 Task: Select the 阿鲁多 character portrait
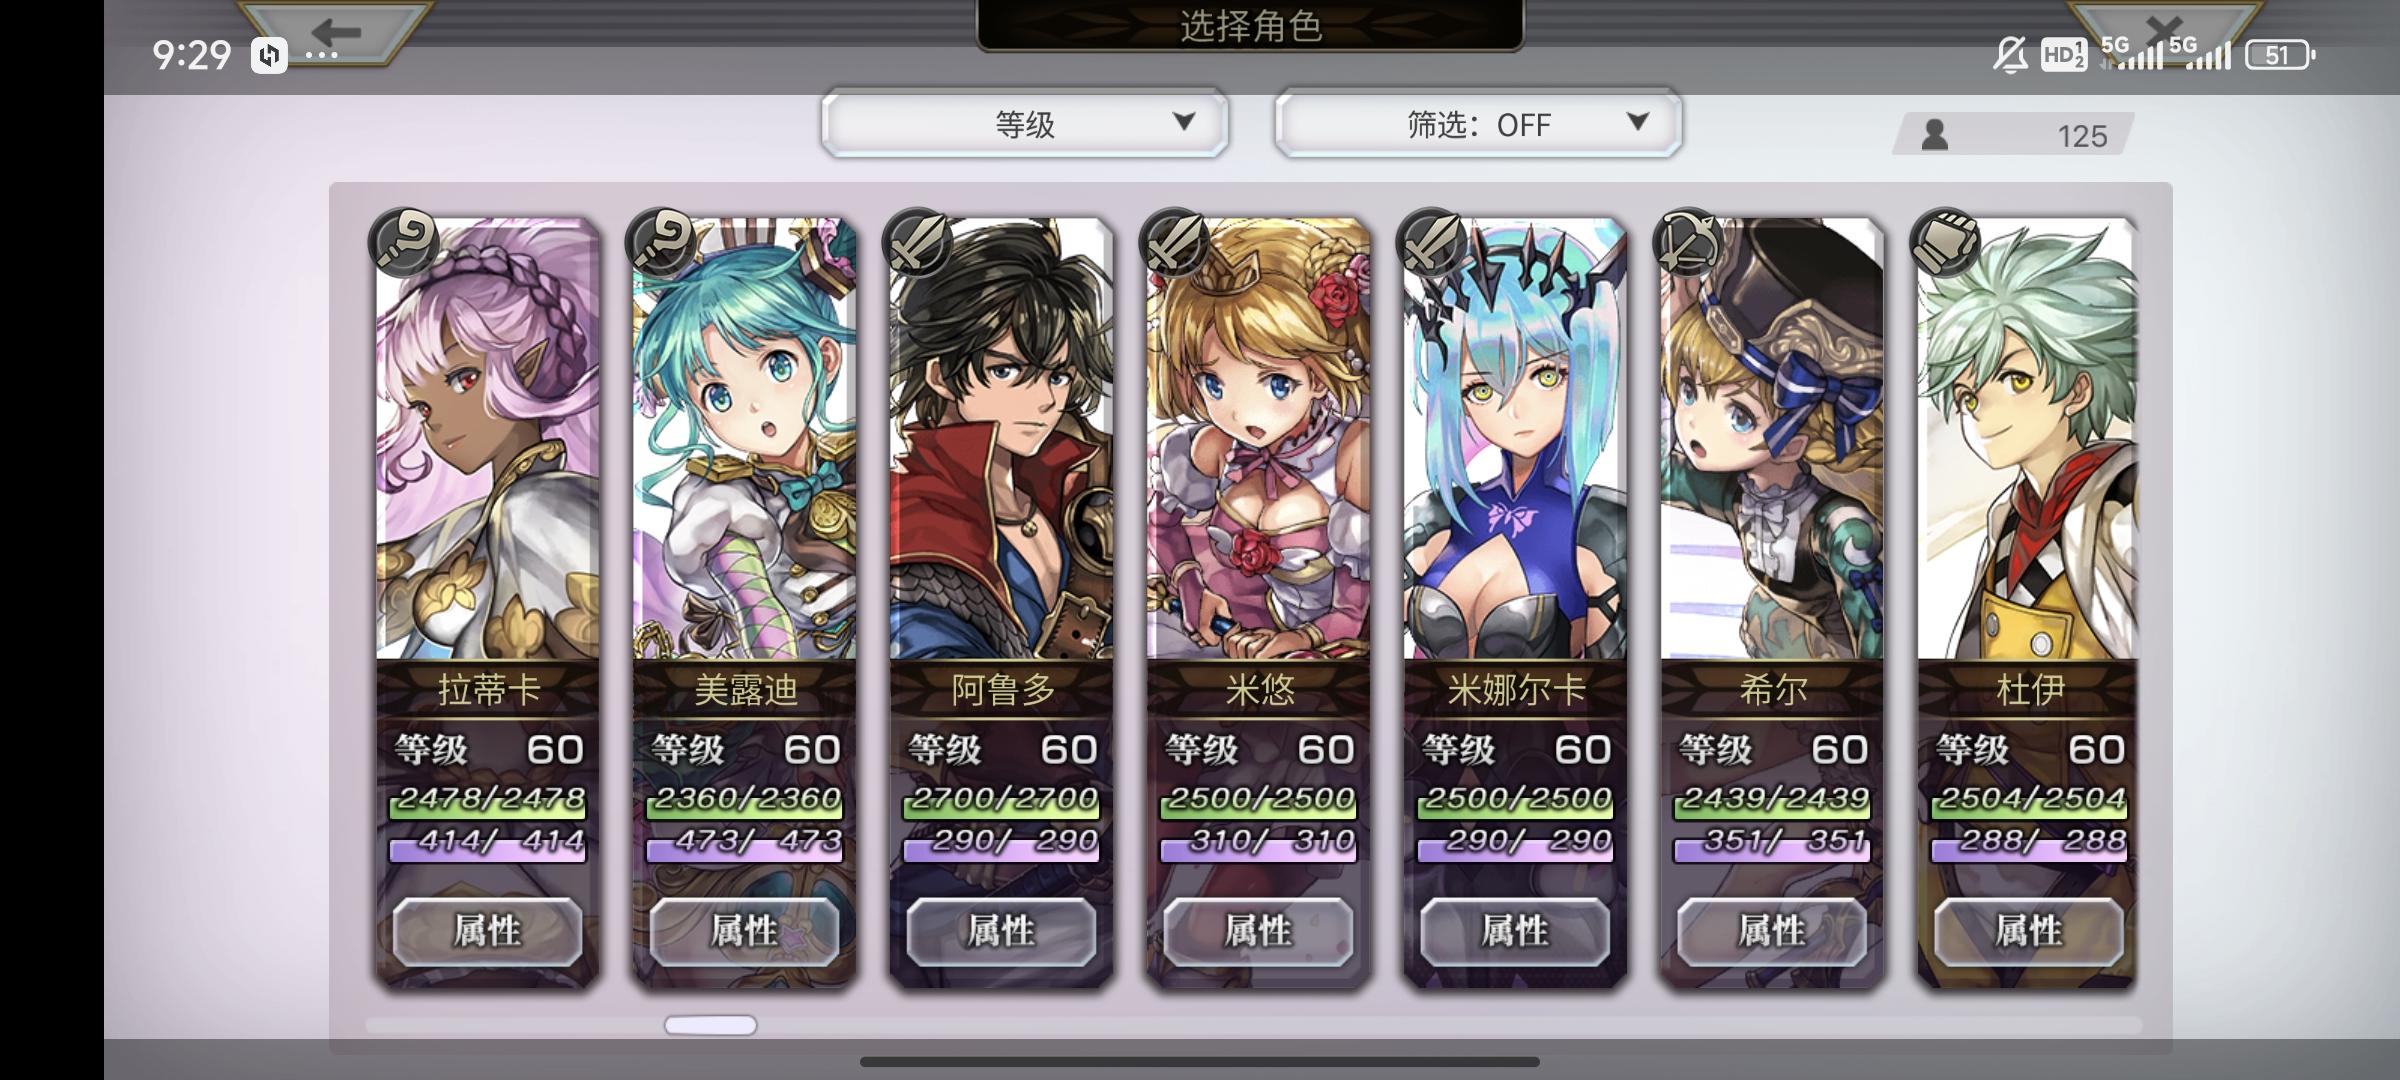[1001, 440]
